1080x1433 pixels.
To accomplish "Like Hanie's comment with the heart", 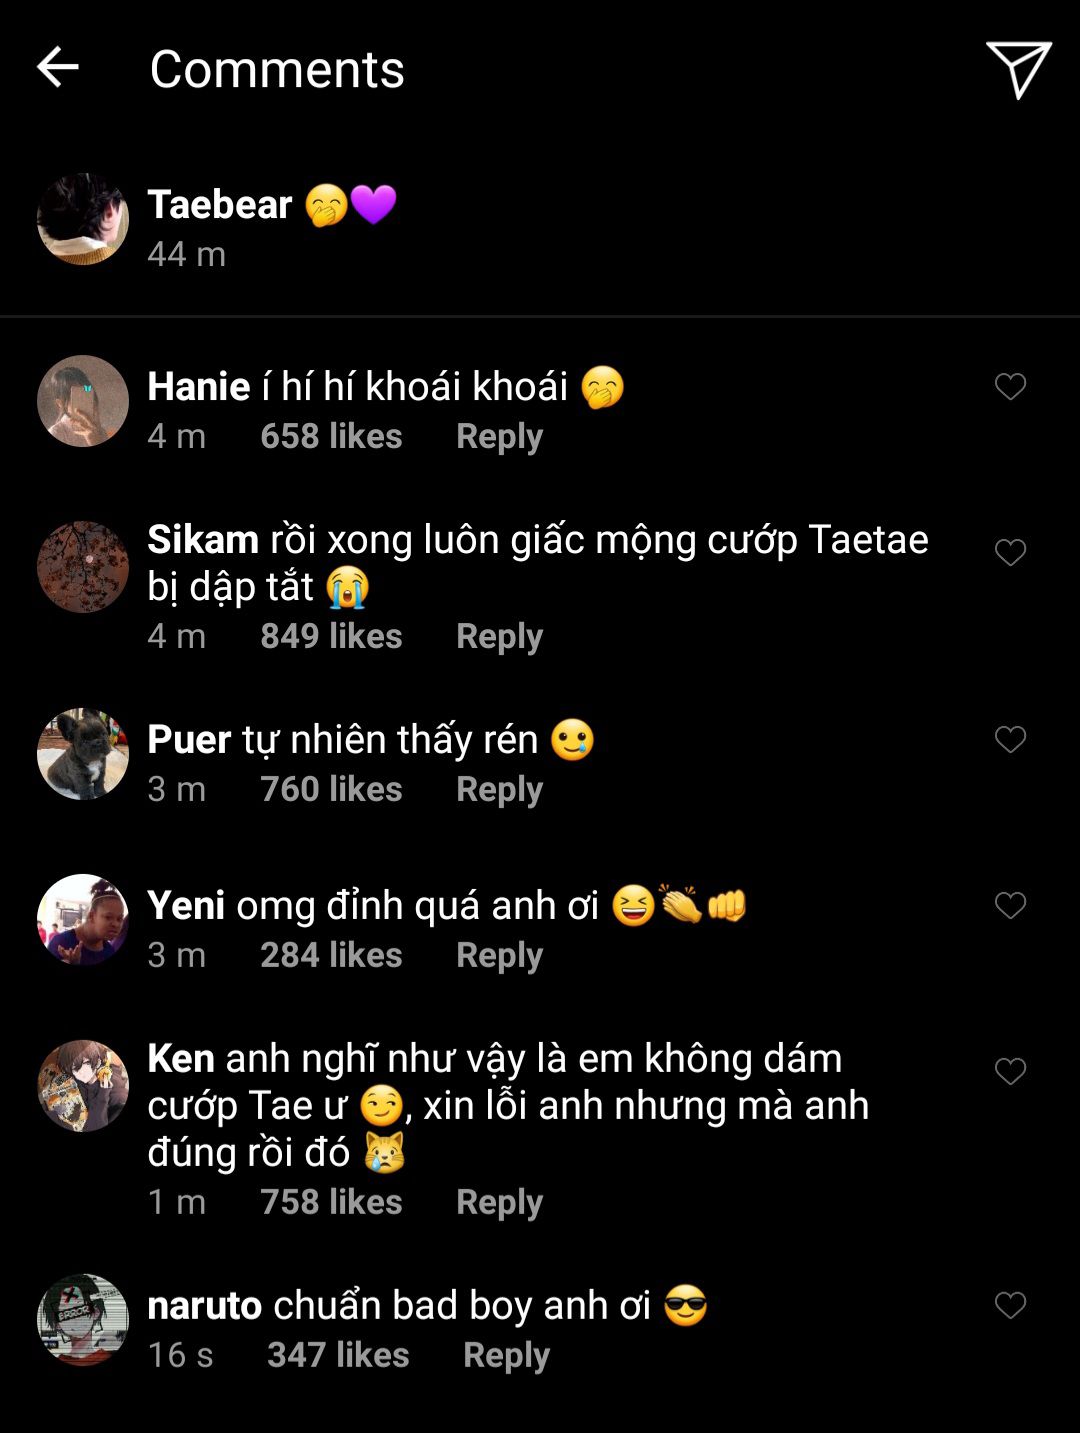I will (x=1010, y=386).
